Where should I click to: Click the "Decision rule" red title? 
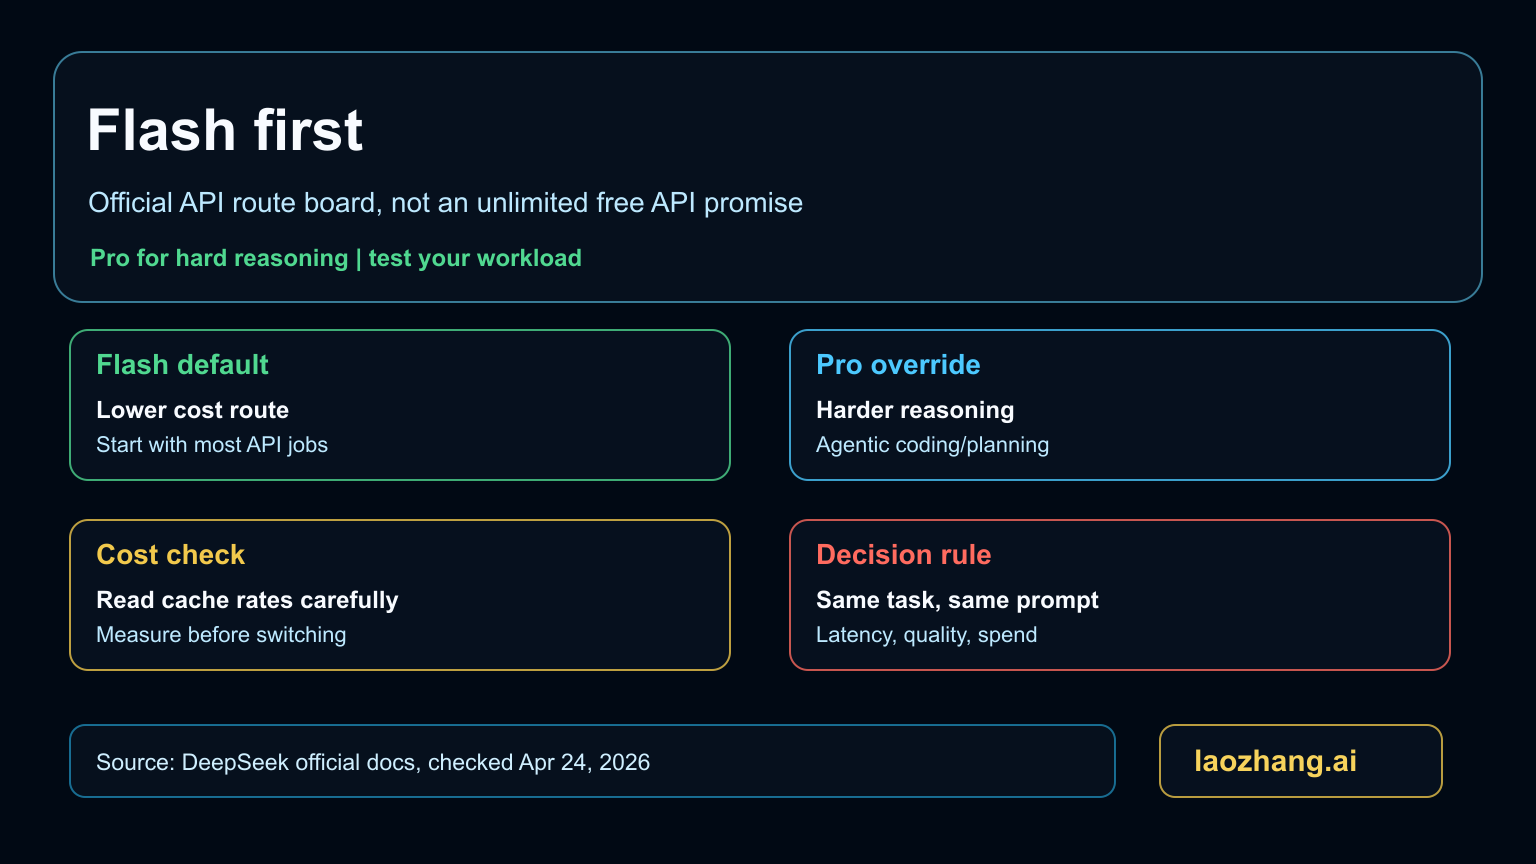tap(903, 555)
